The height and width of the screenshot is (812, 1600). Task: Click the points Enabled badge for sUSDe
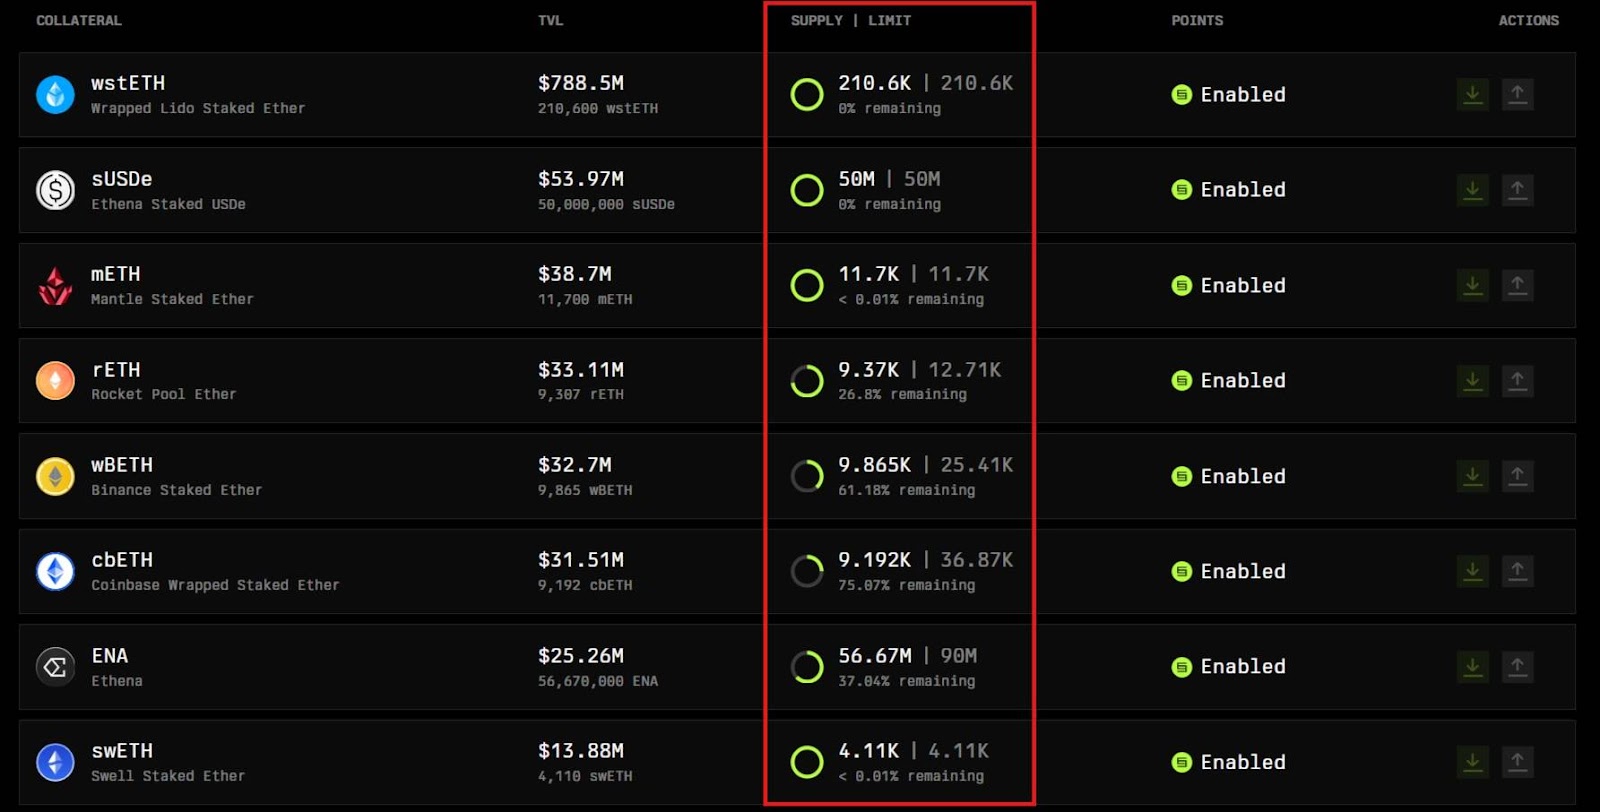pos(1229,190)
